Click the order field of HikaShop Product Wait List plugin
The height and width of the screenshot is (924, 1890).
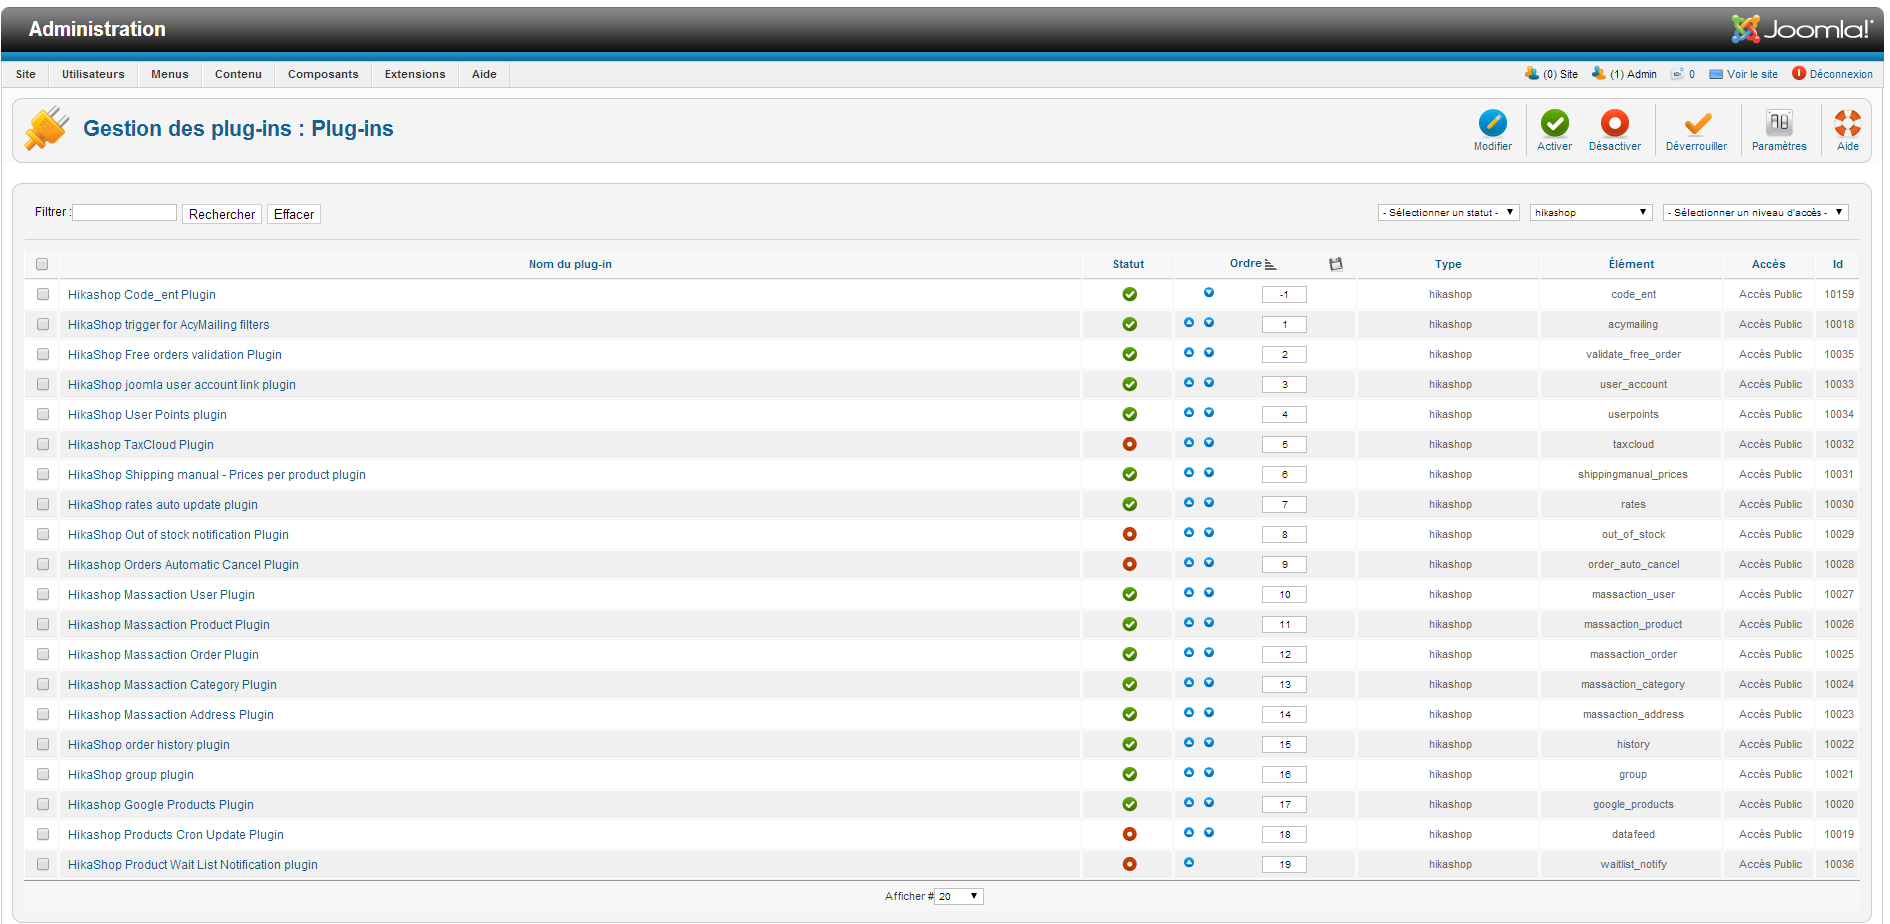pyautogui.click(x=1284, y=864)
